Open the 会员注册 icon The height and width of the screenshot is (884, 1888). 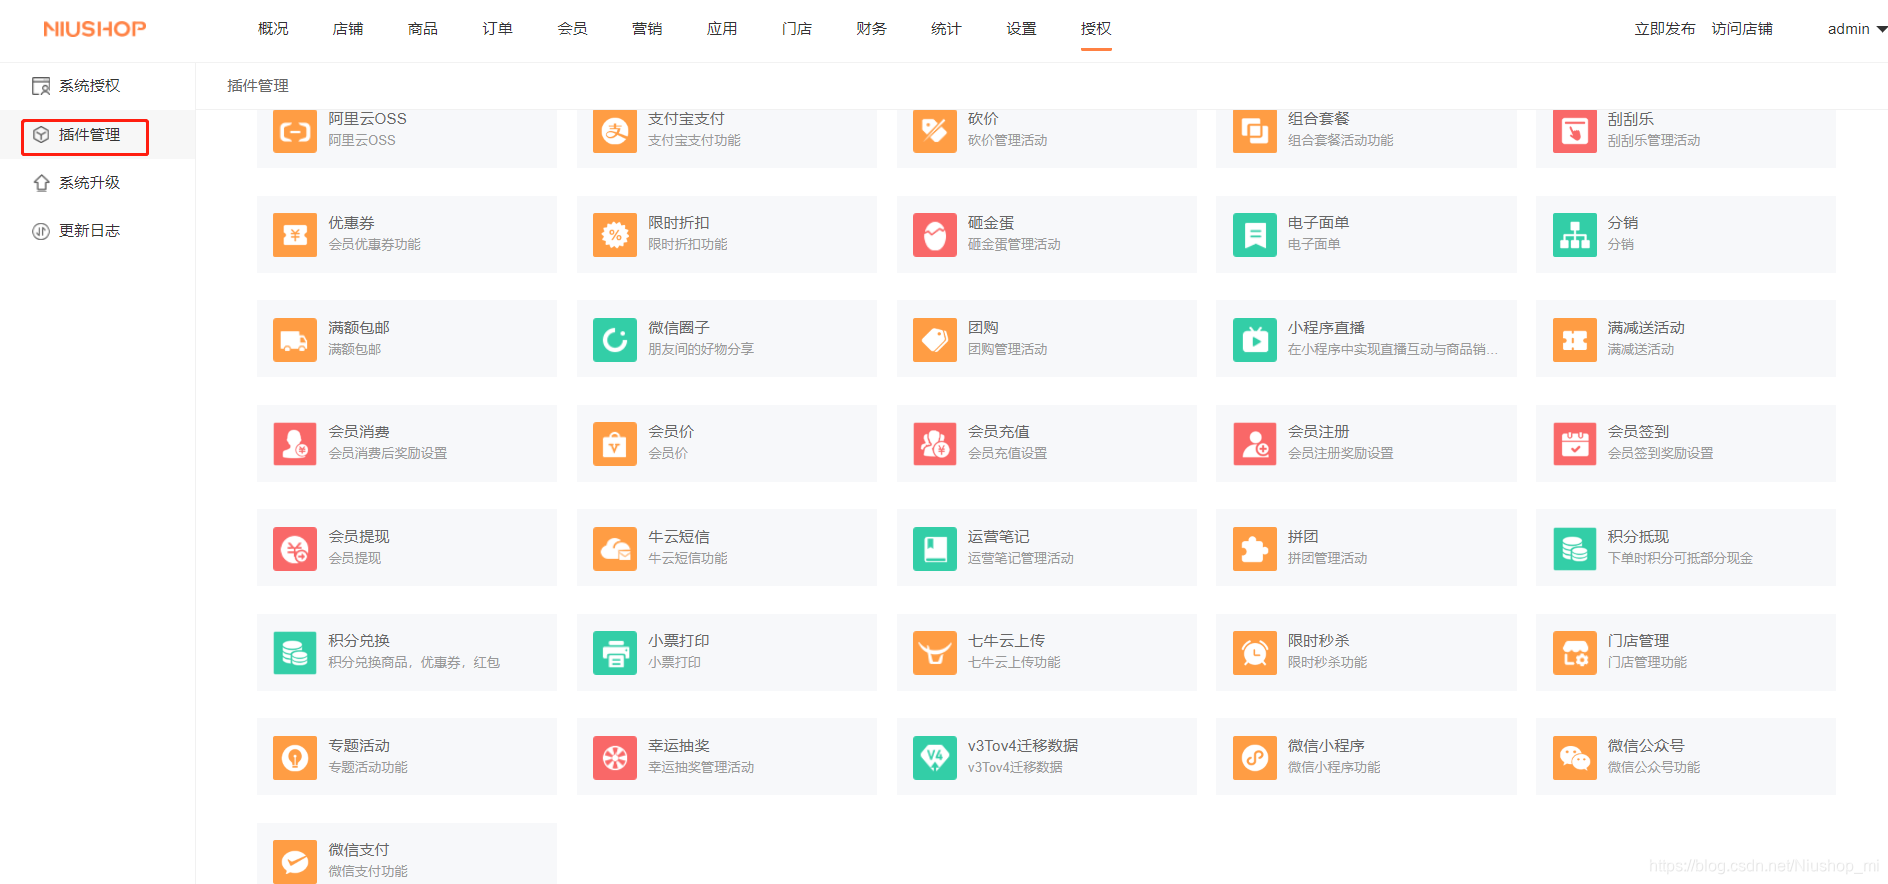click(1255, 444)
